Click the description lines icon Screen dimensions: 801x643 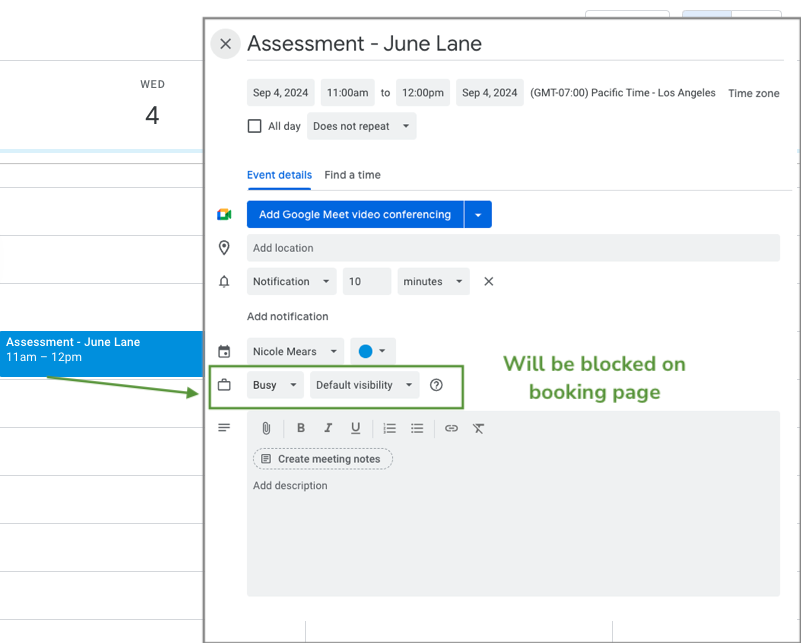[224, 427]
